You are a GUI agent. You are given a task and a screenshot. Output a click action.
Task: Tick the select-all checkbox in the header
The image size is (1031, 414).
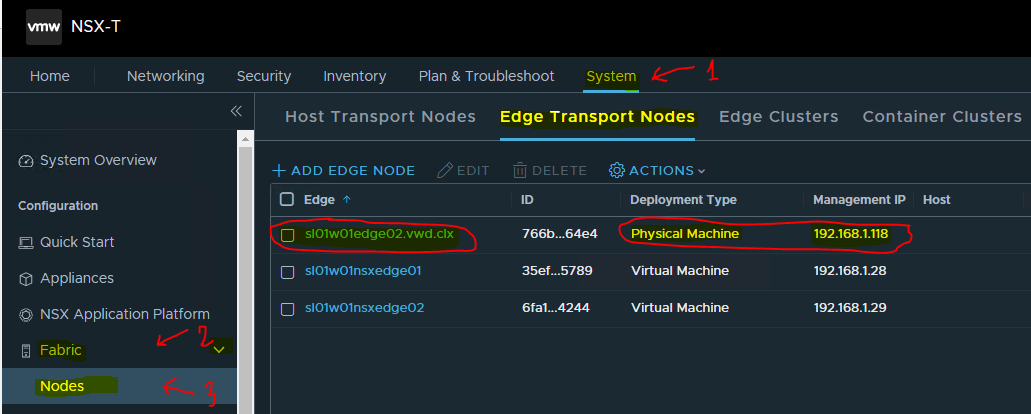tap(287, 199)
